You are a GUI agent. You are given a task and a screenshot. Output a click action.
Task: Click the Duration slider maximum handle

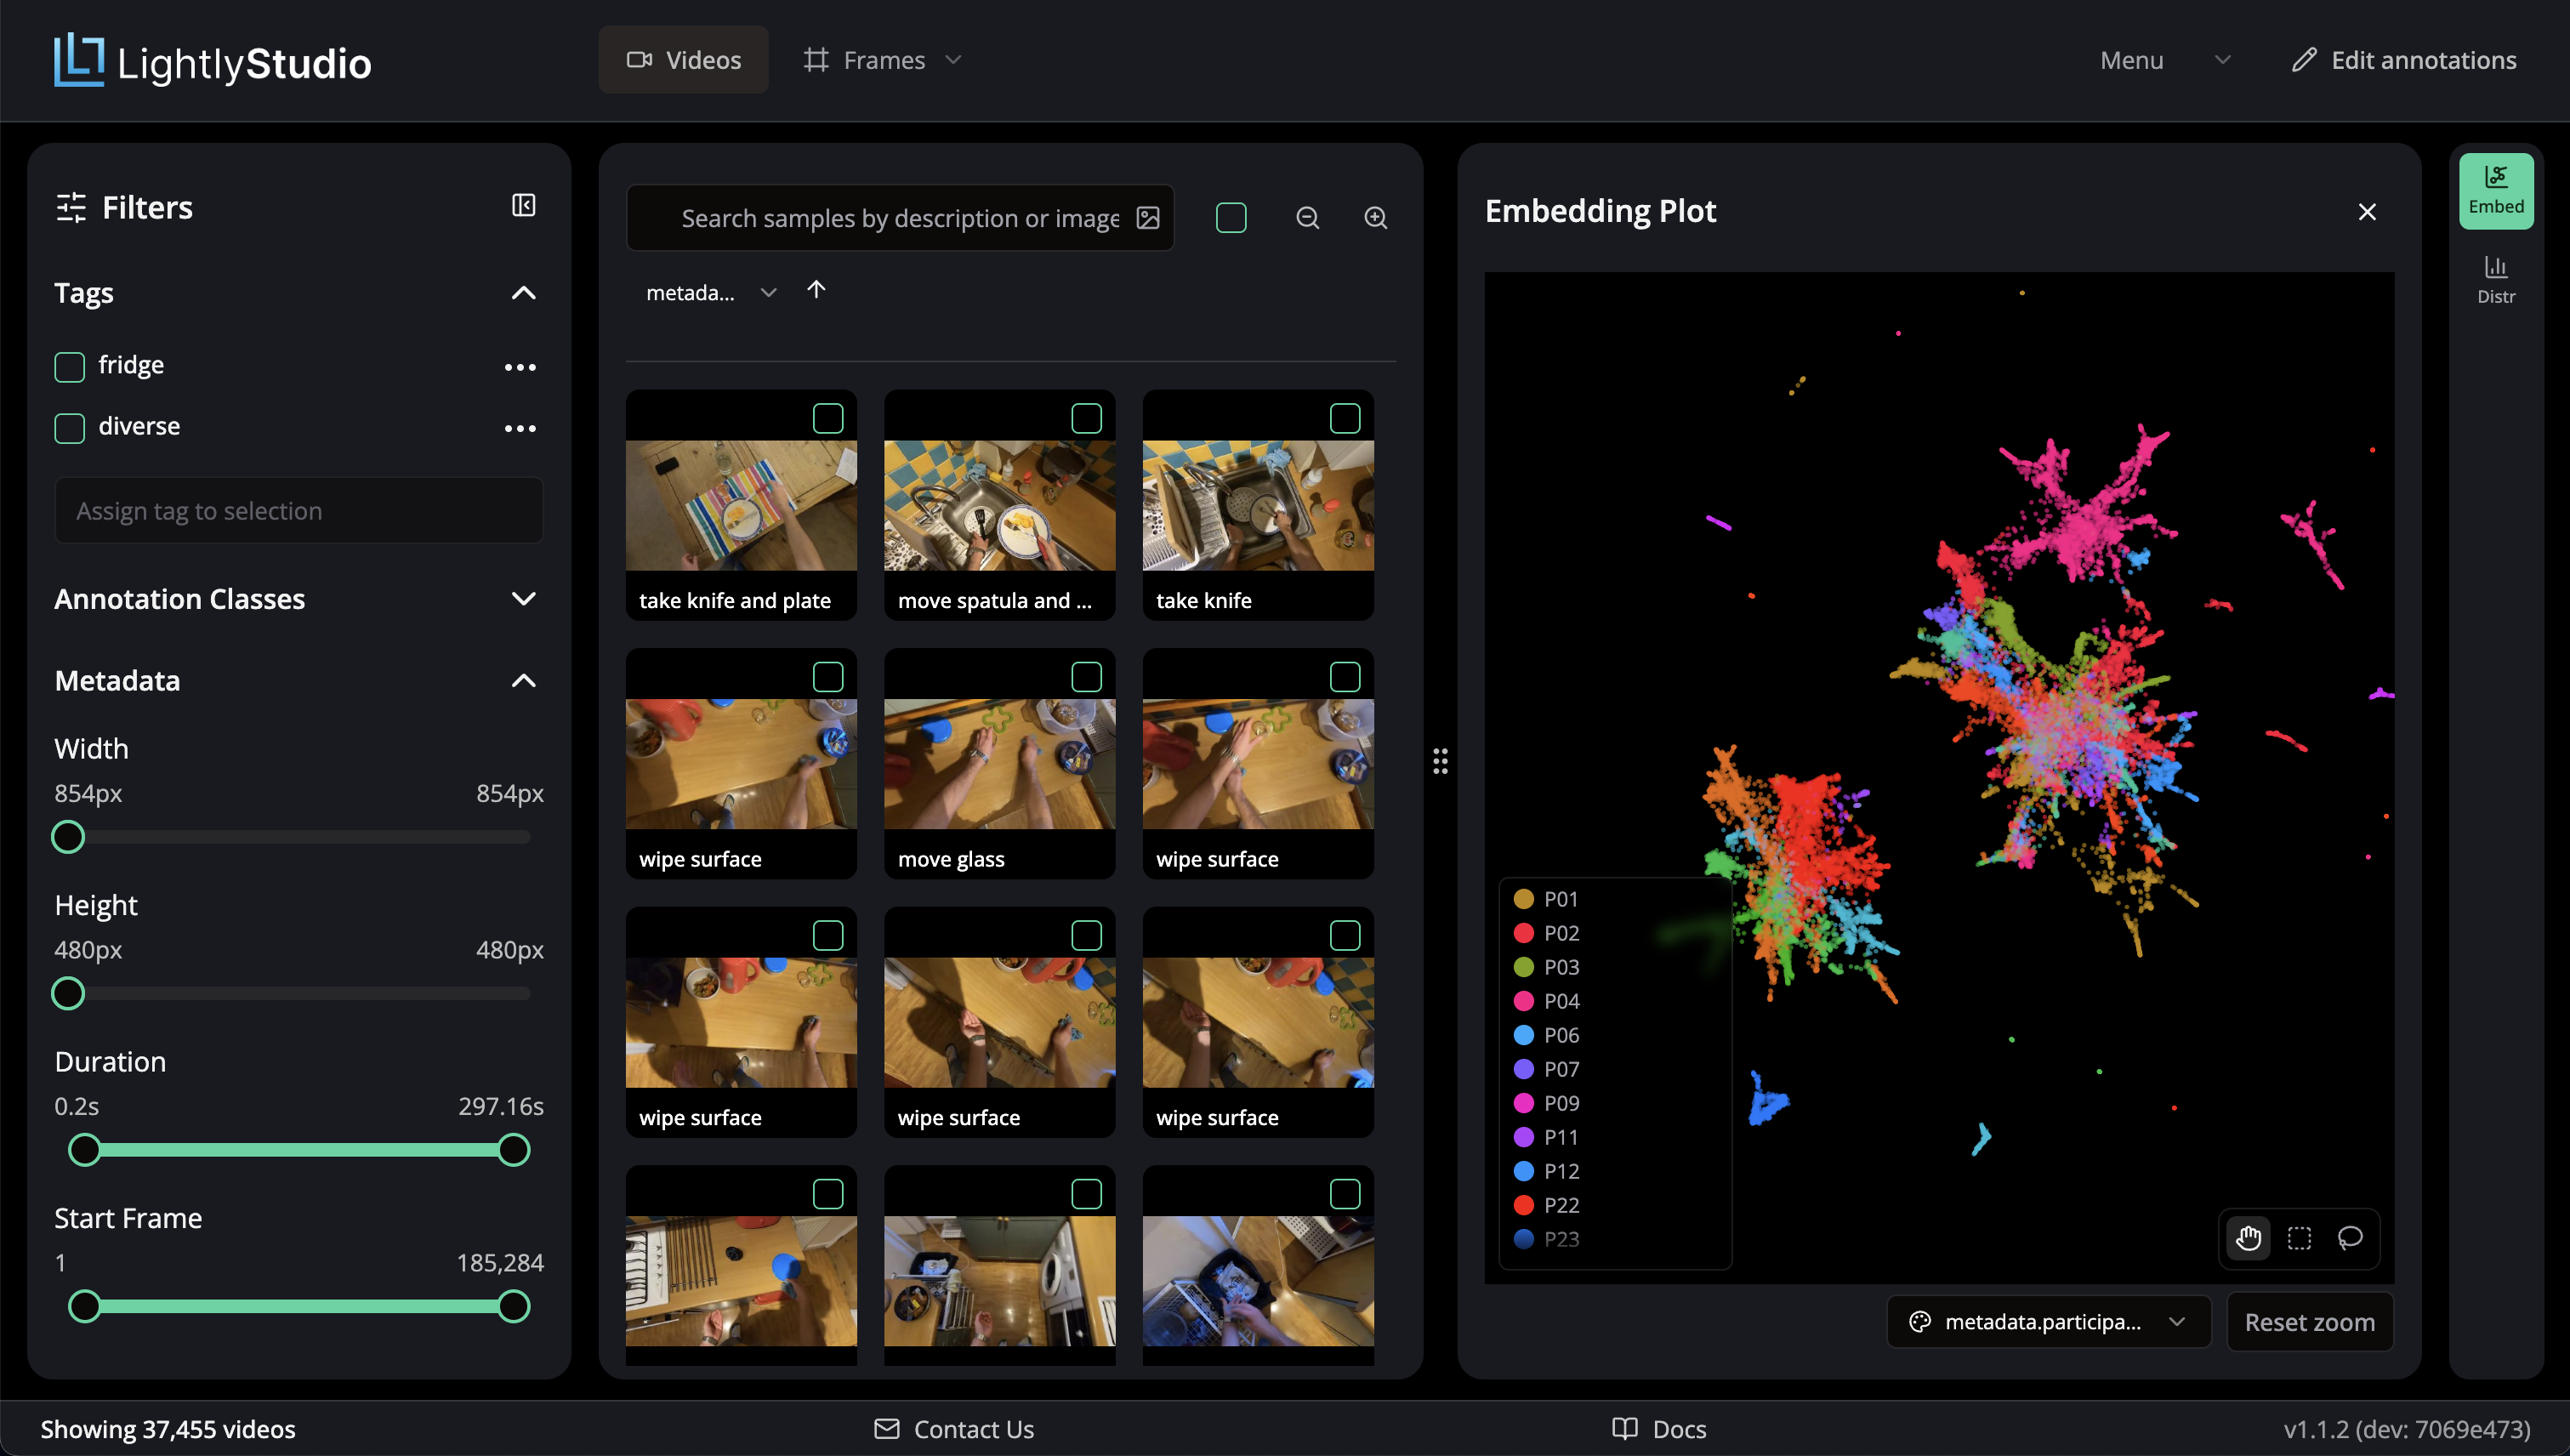pyautogui.click(x=514, y=1150)
